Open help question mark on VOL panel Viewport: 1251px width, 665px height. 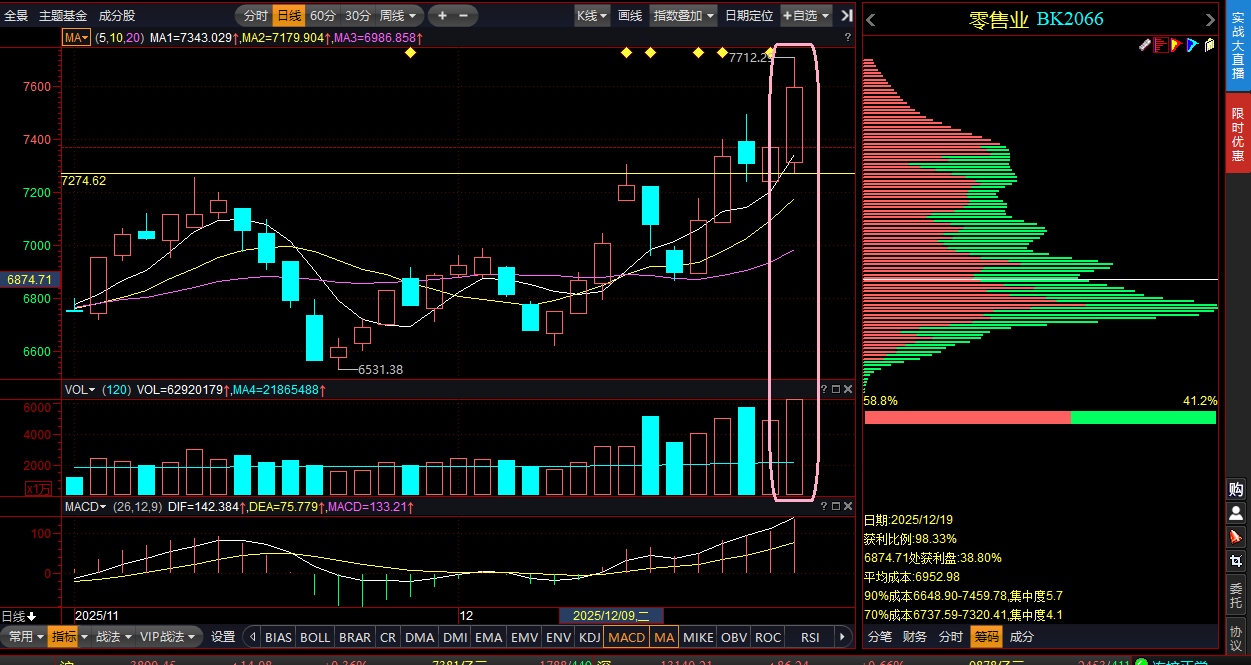tap(824, 389)
